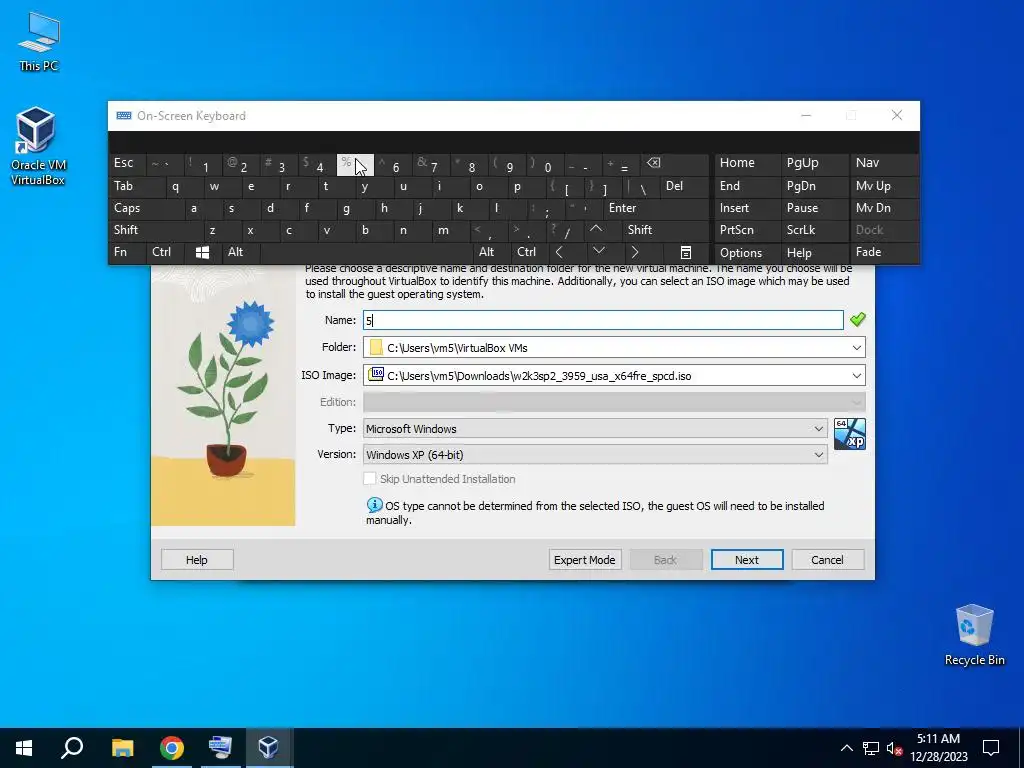This screenshot has width=1024, height=768.
Task: Click the network status tray icon
Action: tap(871, 748)
